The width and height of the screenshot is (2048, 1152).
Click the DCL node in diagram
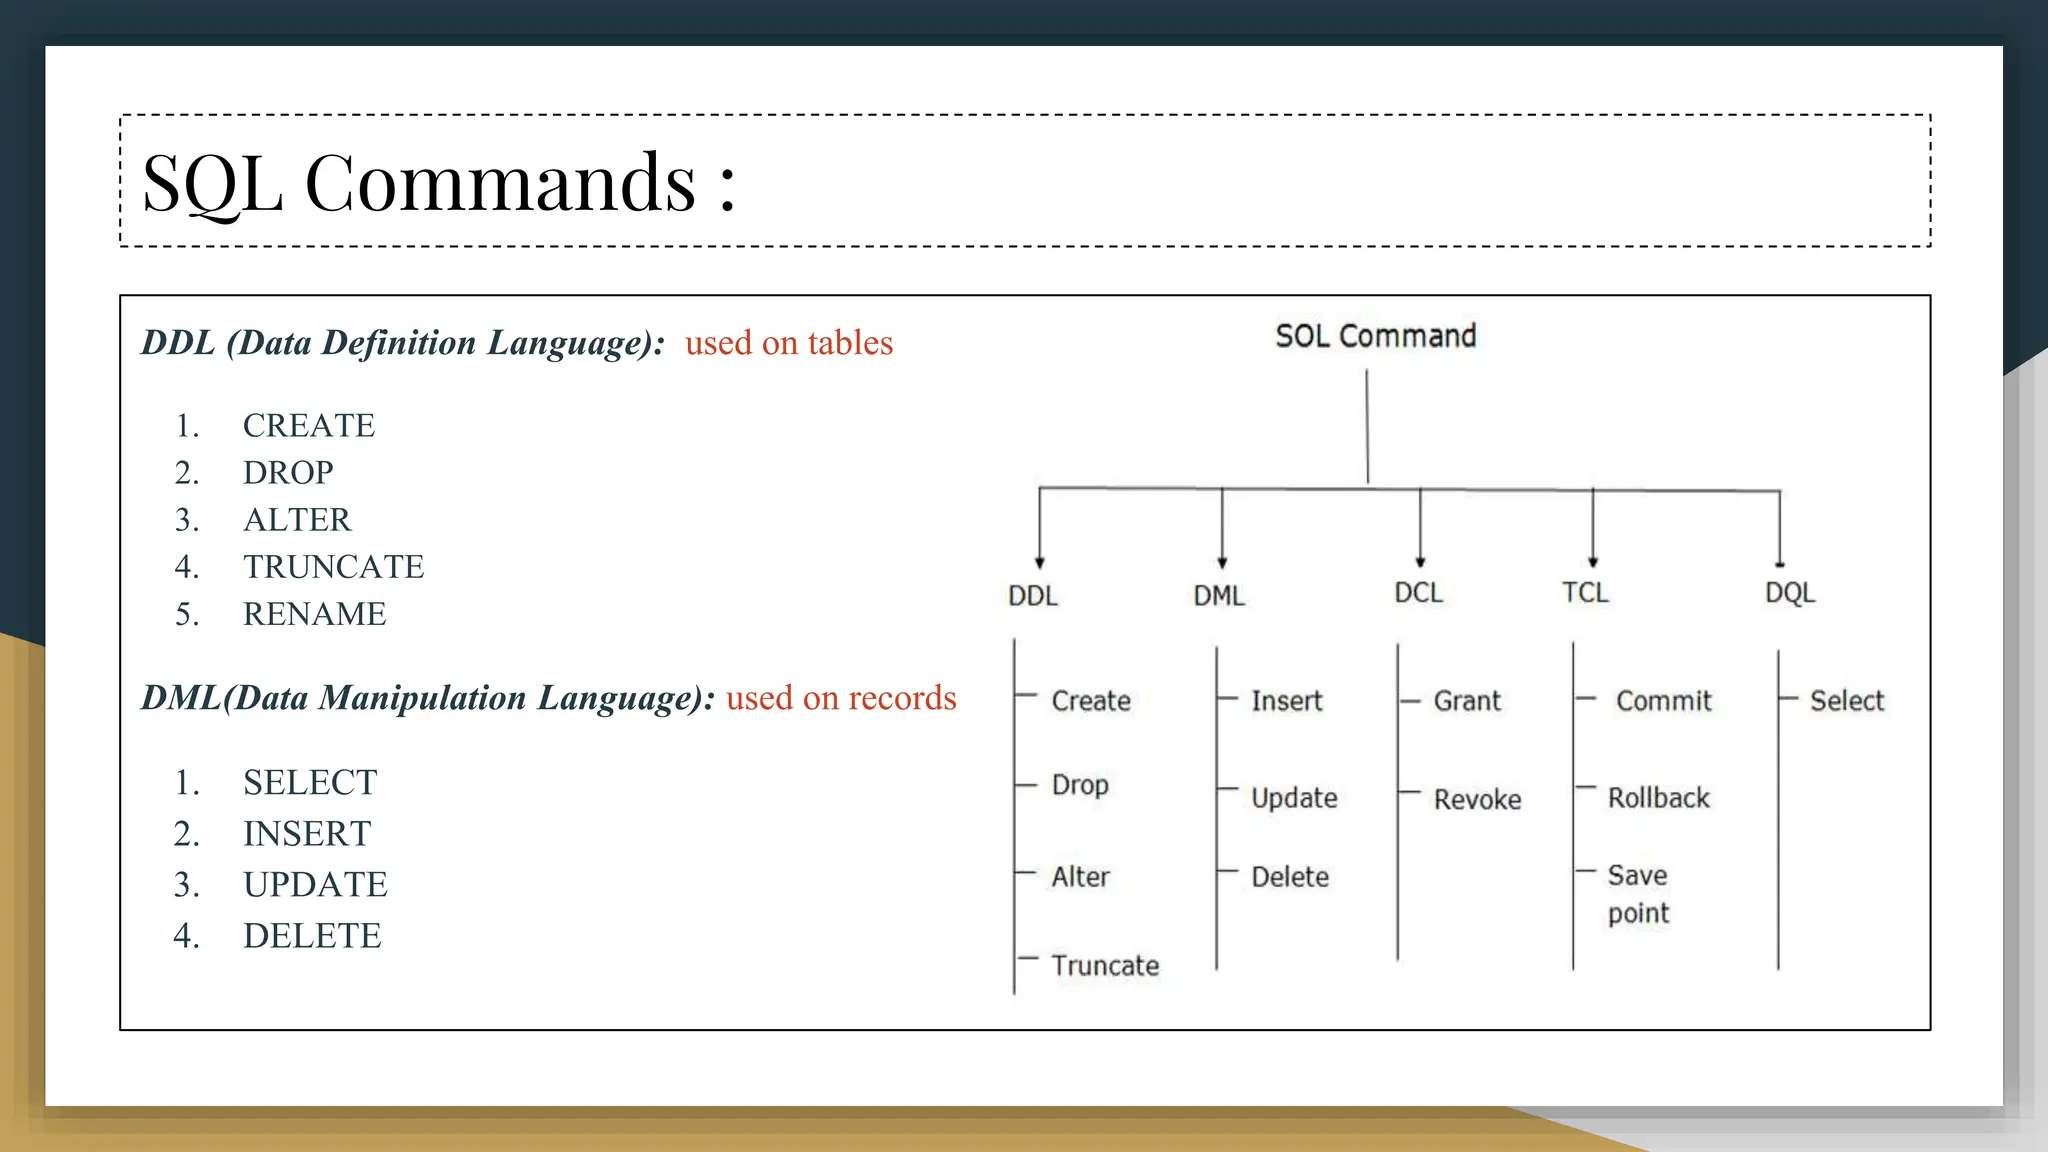tap(1418, 593)
